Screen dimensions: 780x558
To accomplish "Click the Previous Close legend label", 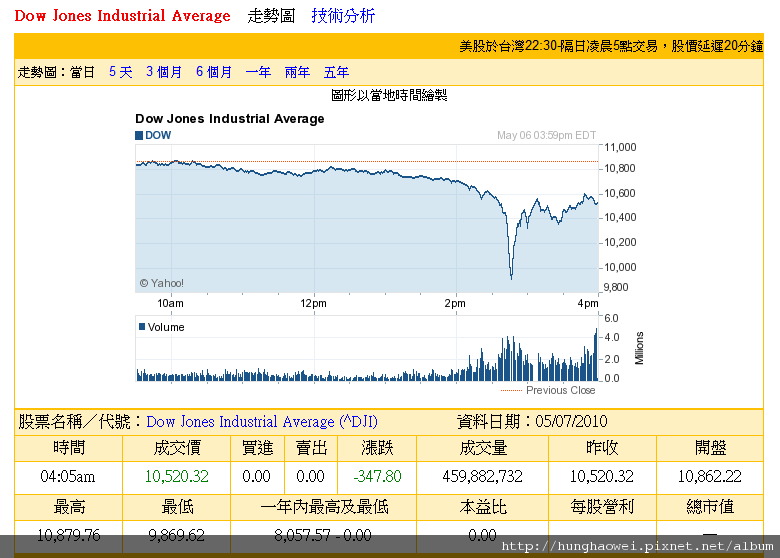I will pos(561,390).
